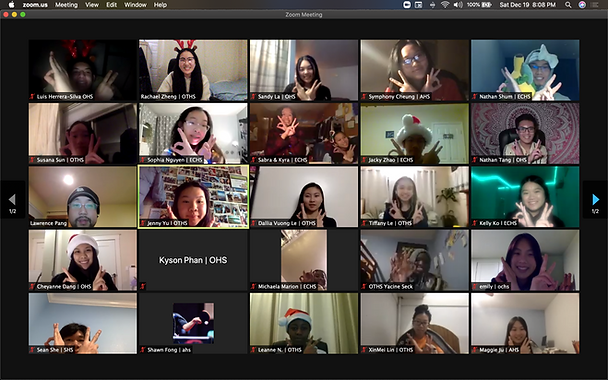Go to next page of participants

click(596, 200)
